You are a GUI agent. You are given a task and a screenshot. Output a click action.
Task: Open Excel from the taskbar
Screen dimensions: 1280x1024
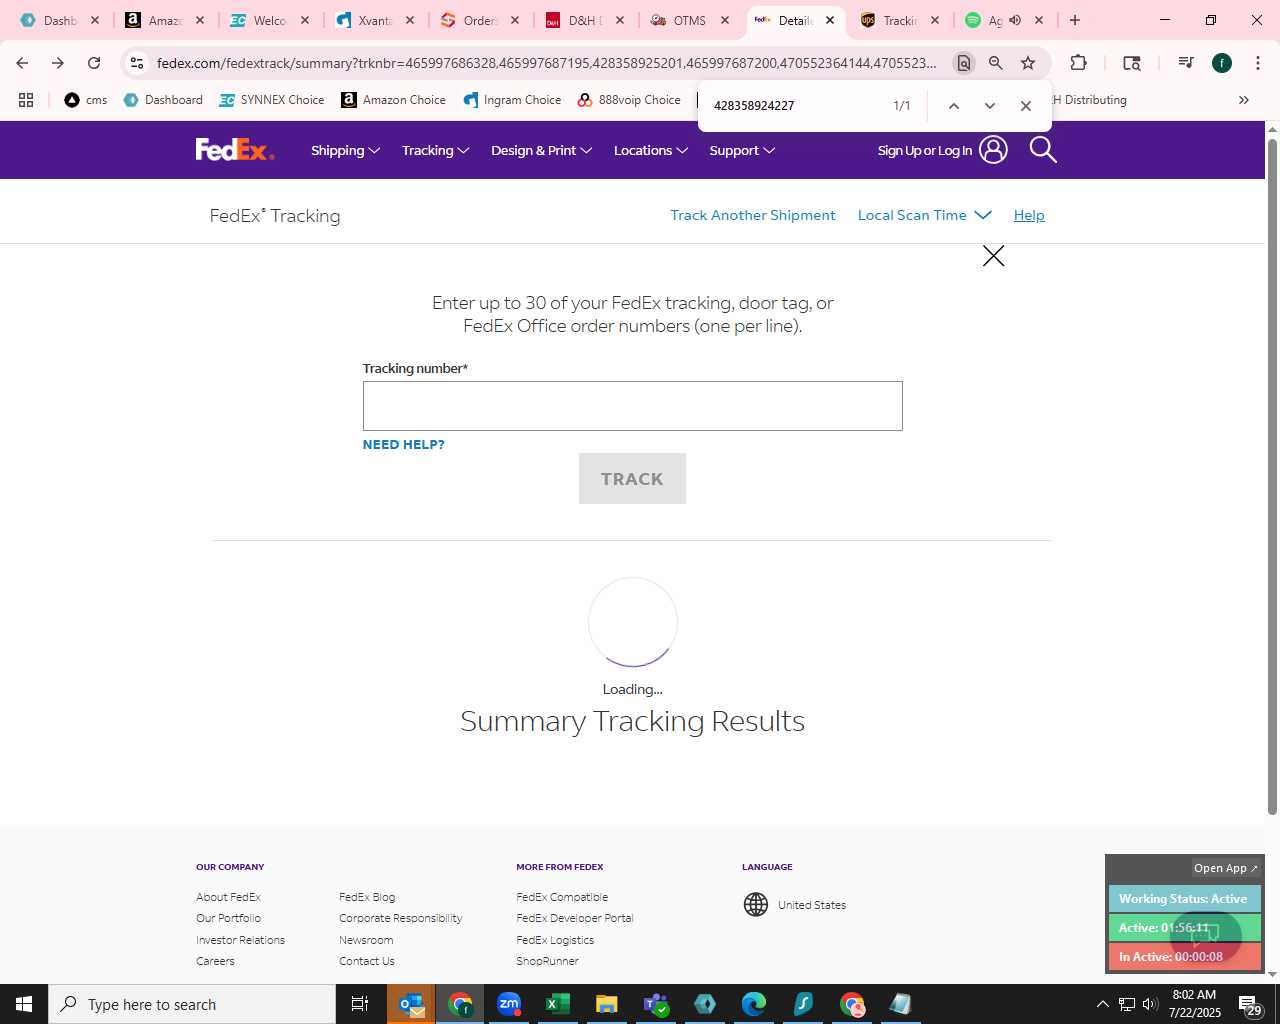tap(558, 1004)
